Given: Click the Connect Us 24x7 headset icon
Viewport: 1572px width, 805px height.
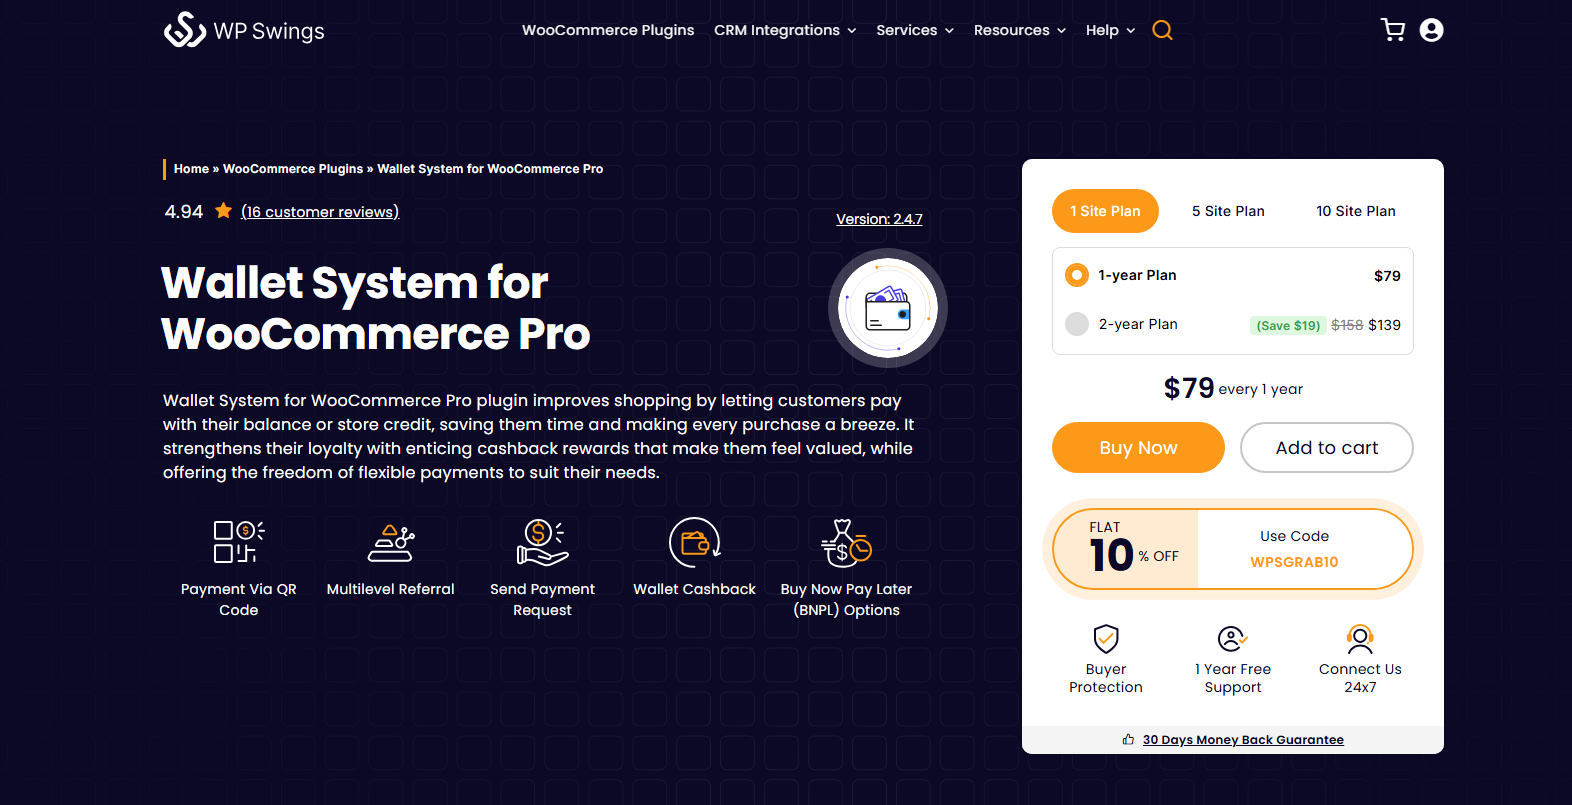Looking at the screenshot, I should [x=1360, y=638].
